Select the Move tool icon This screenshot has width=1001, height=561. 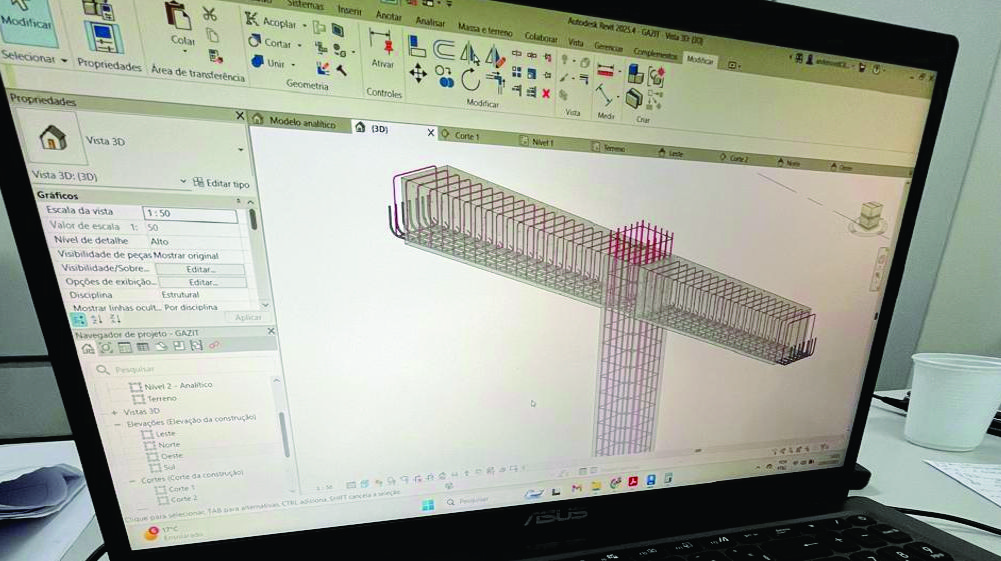418,73
